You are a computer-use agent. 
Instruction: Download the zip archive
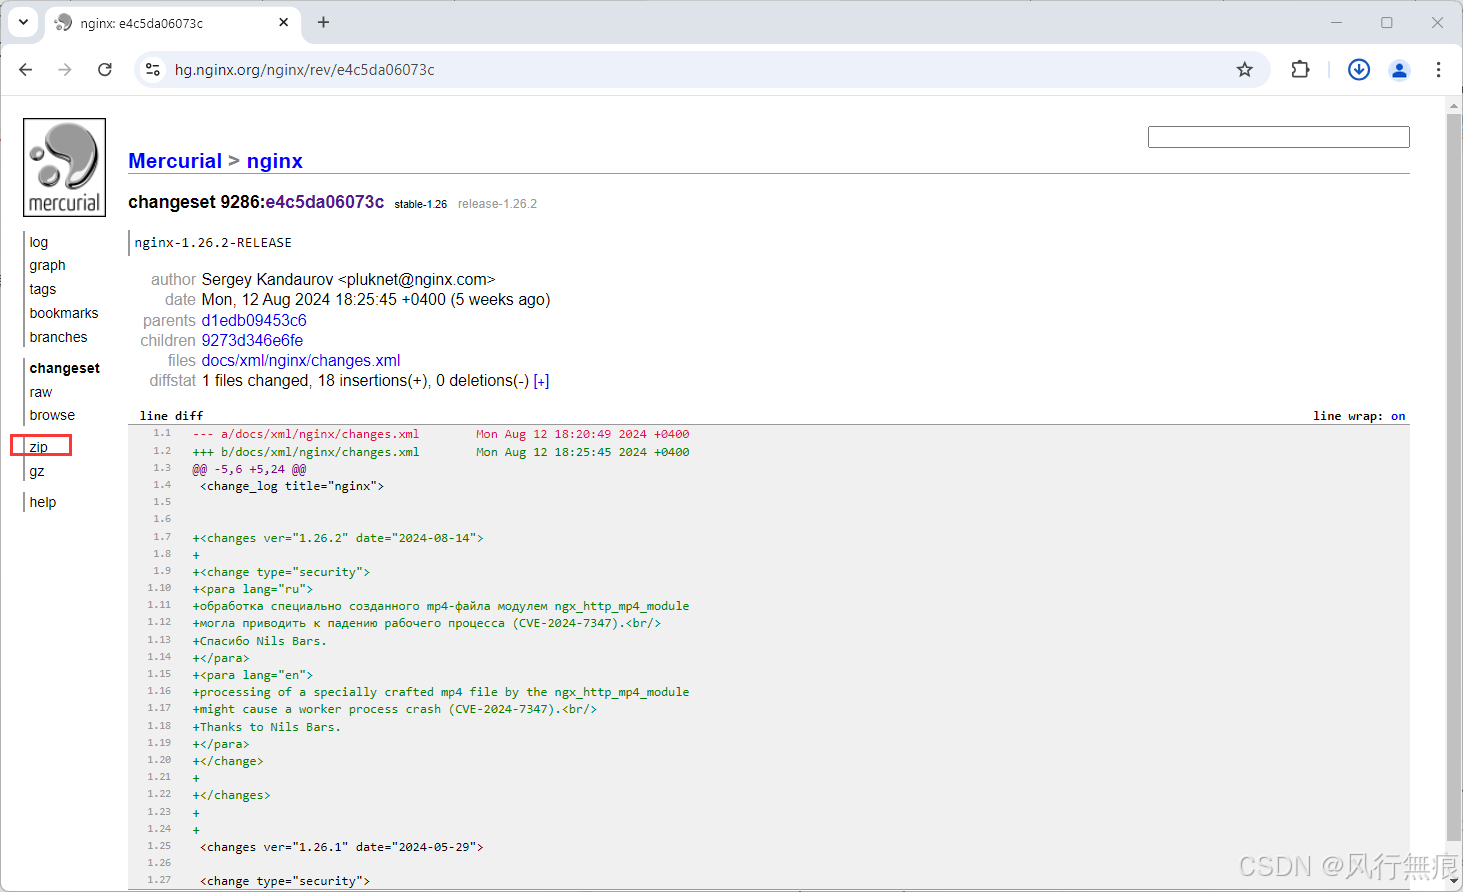coord(39,447)
